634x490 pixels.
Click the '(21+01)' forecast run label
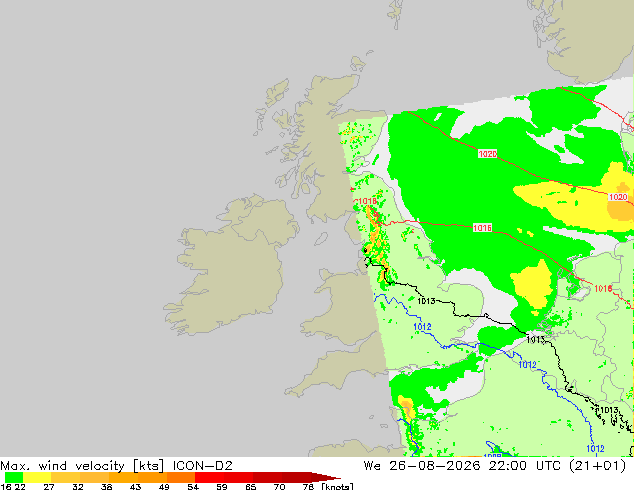coord(598,466)
